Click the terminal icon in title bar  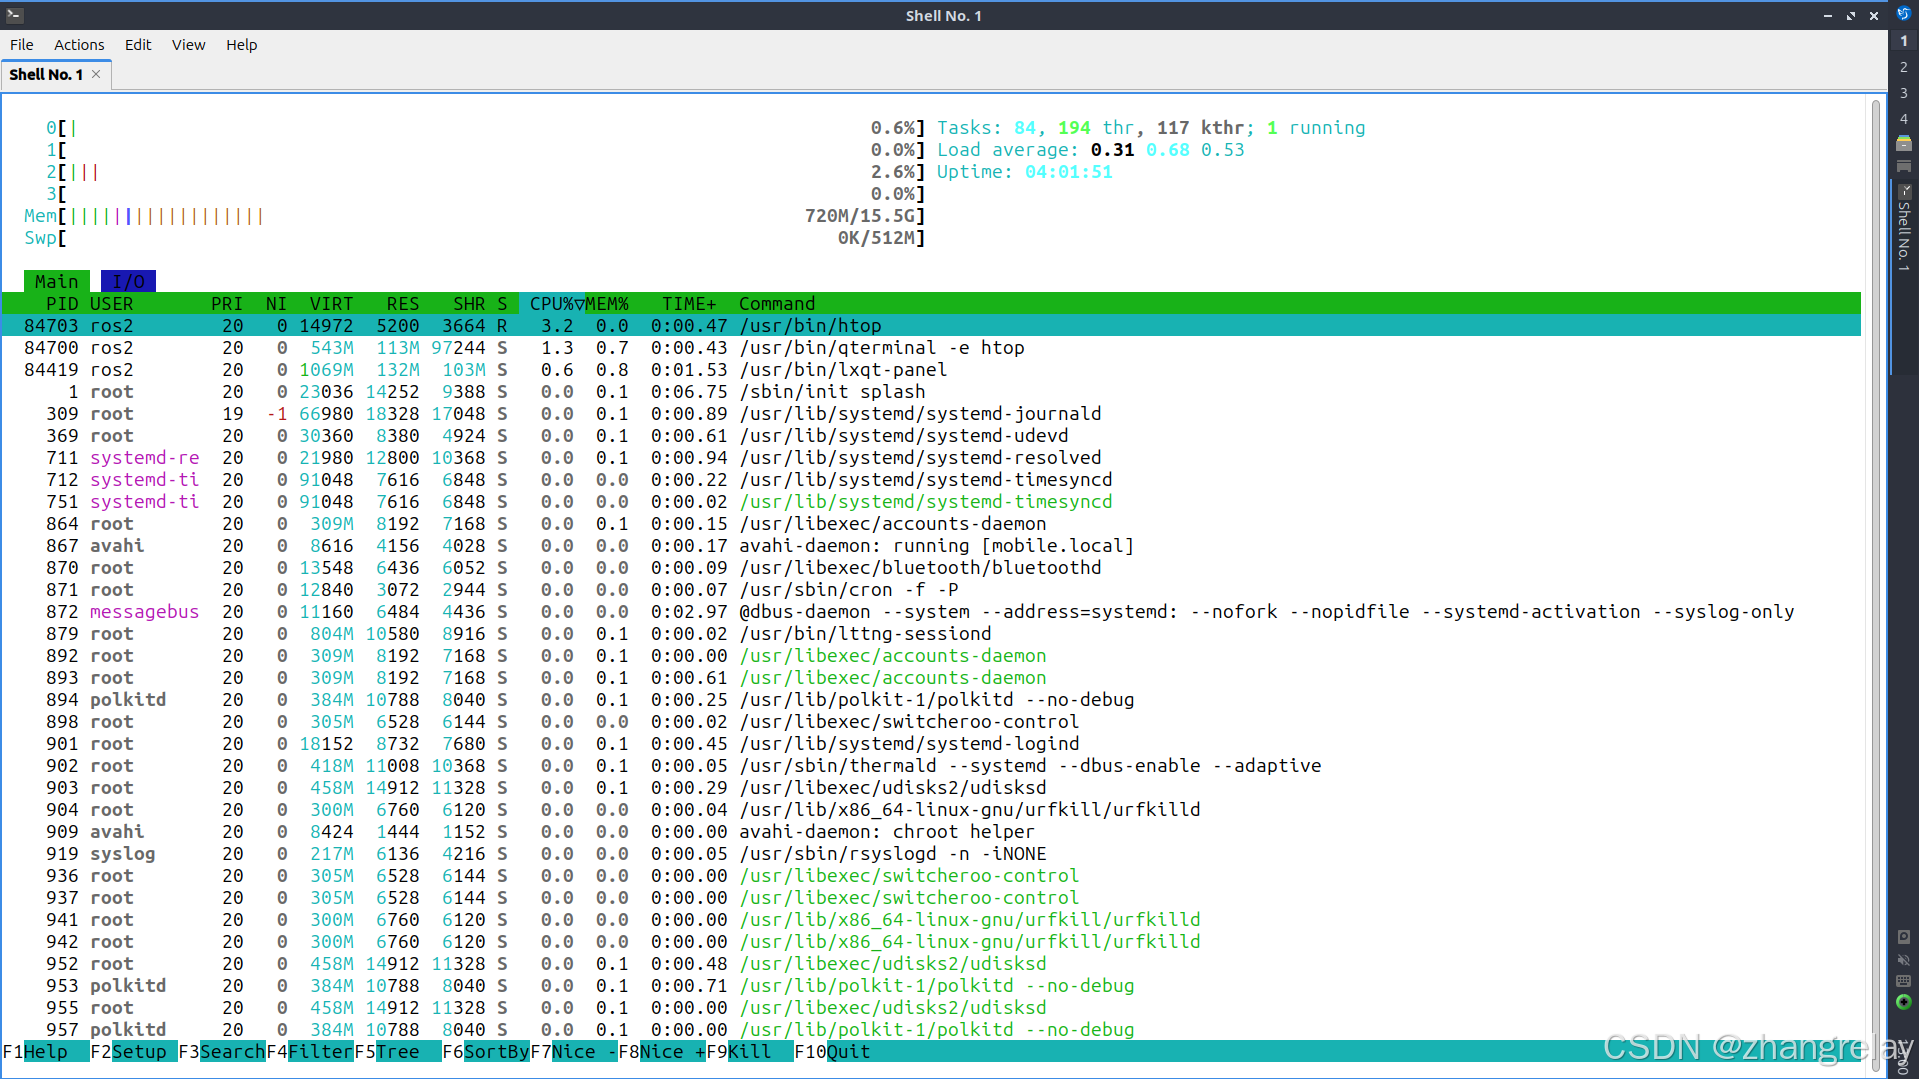14,15
